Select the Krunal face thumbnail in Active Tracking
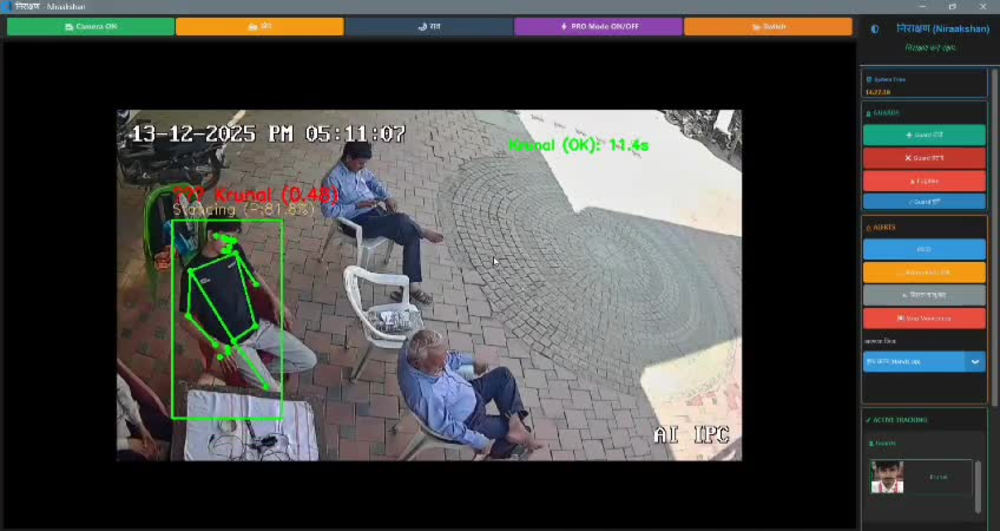 pos(887,477)
